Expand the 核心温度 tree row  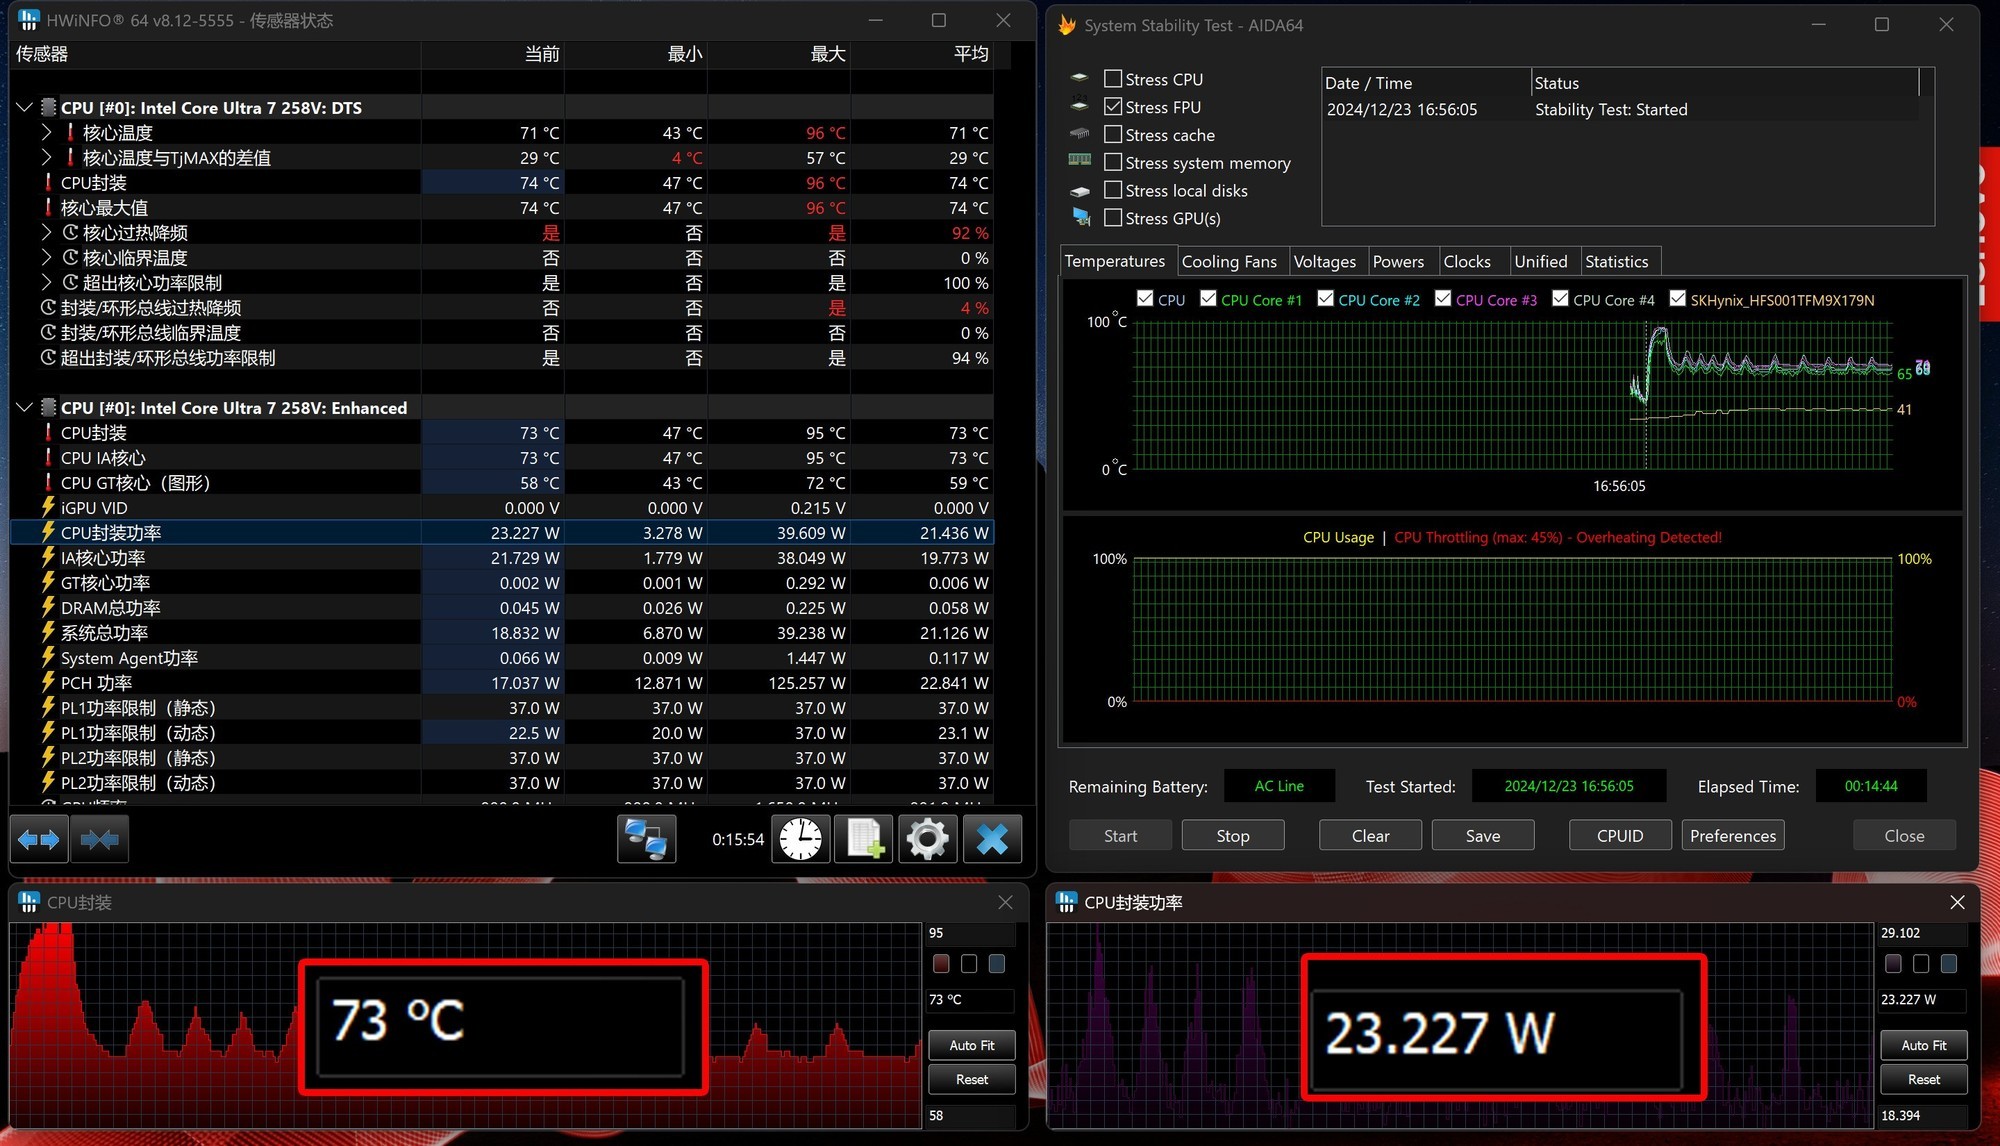(x=46, y=132)
